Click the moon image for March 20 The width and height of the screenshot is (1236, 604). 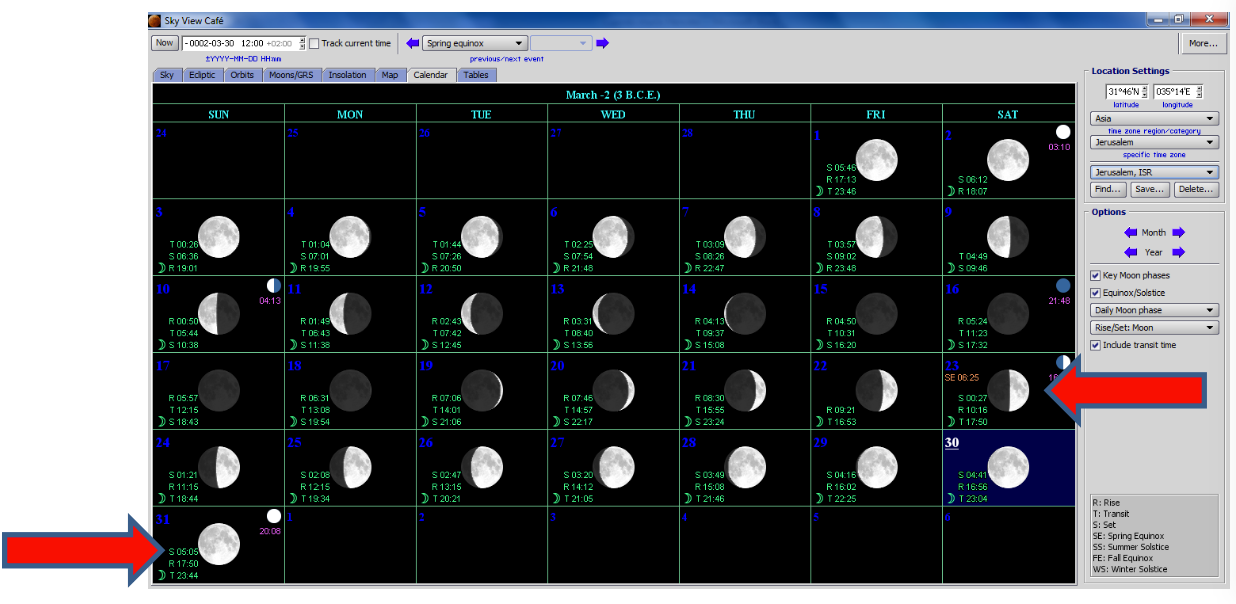point(613,391)
